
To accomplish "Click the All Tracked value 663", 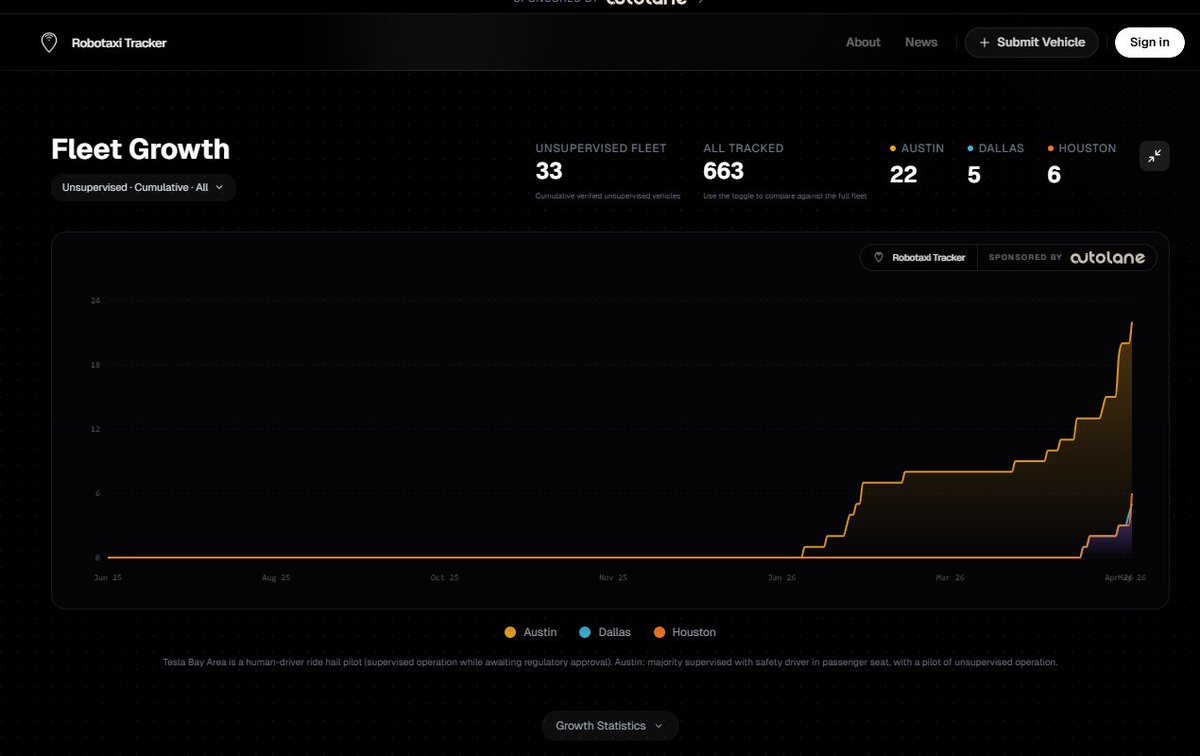I will point(724,171).
